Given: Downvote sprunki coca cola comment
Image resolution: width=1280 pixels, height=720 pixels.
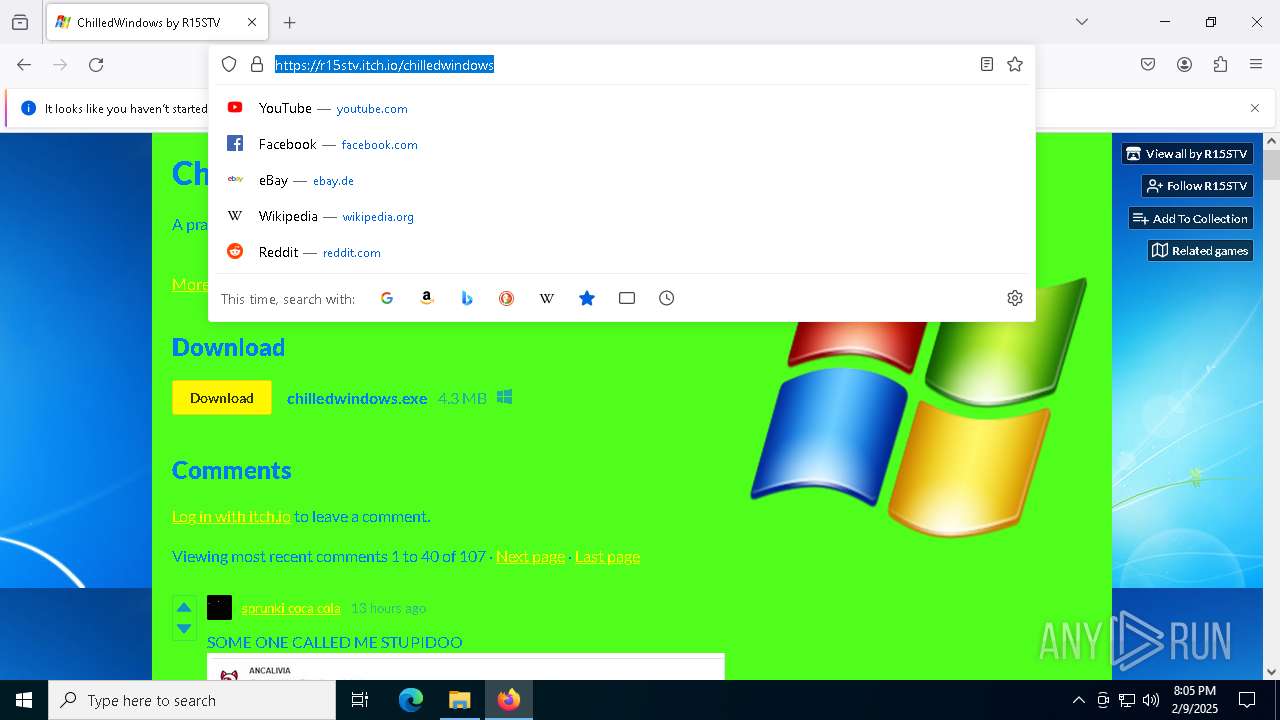Looking at the screenshot, I should click(184, 629).
